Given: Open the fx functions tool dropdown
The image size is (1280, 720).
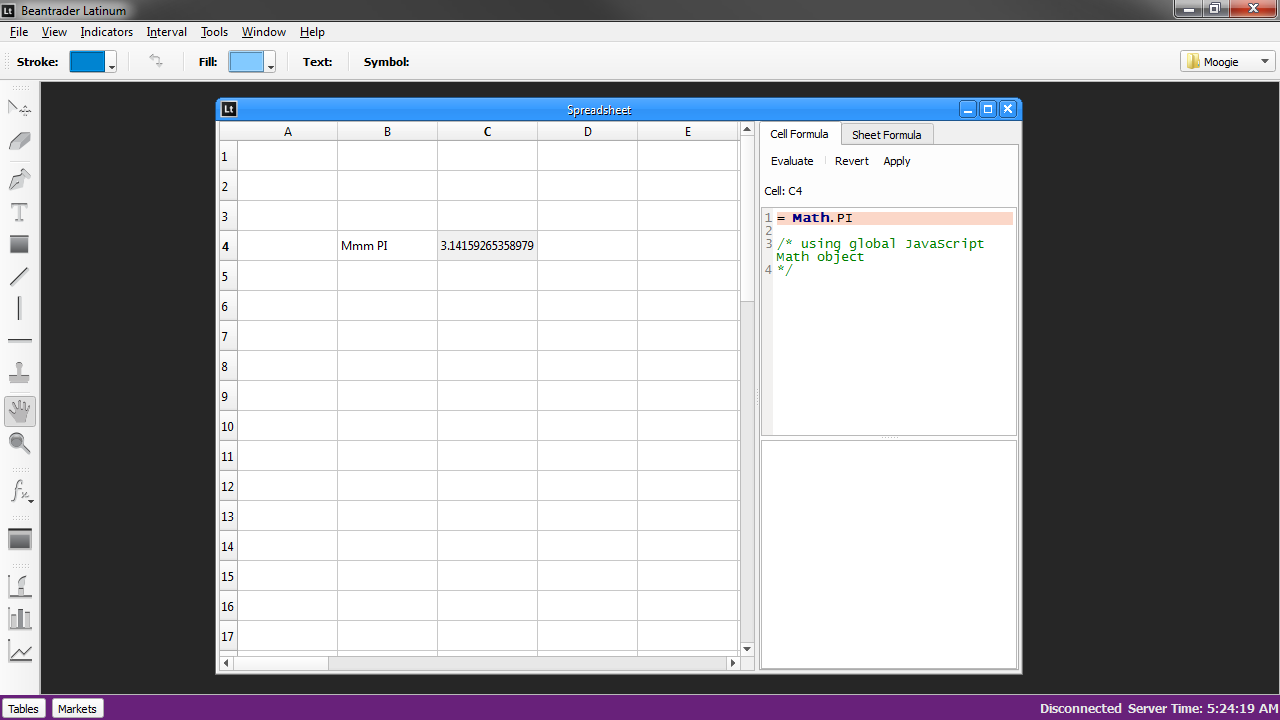Looking at the screenshot, I should (20, 491).
